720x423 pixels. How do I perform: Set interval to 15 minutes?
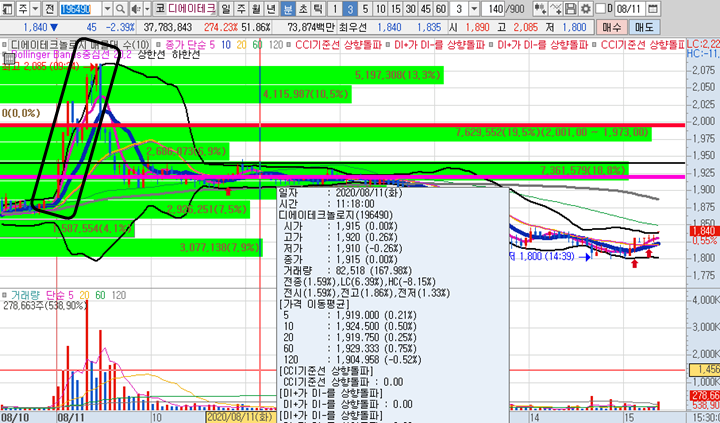click(396, 8)
